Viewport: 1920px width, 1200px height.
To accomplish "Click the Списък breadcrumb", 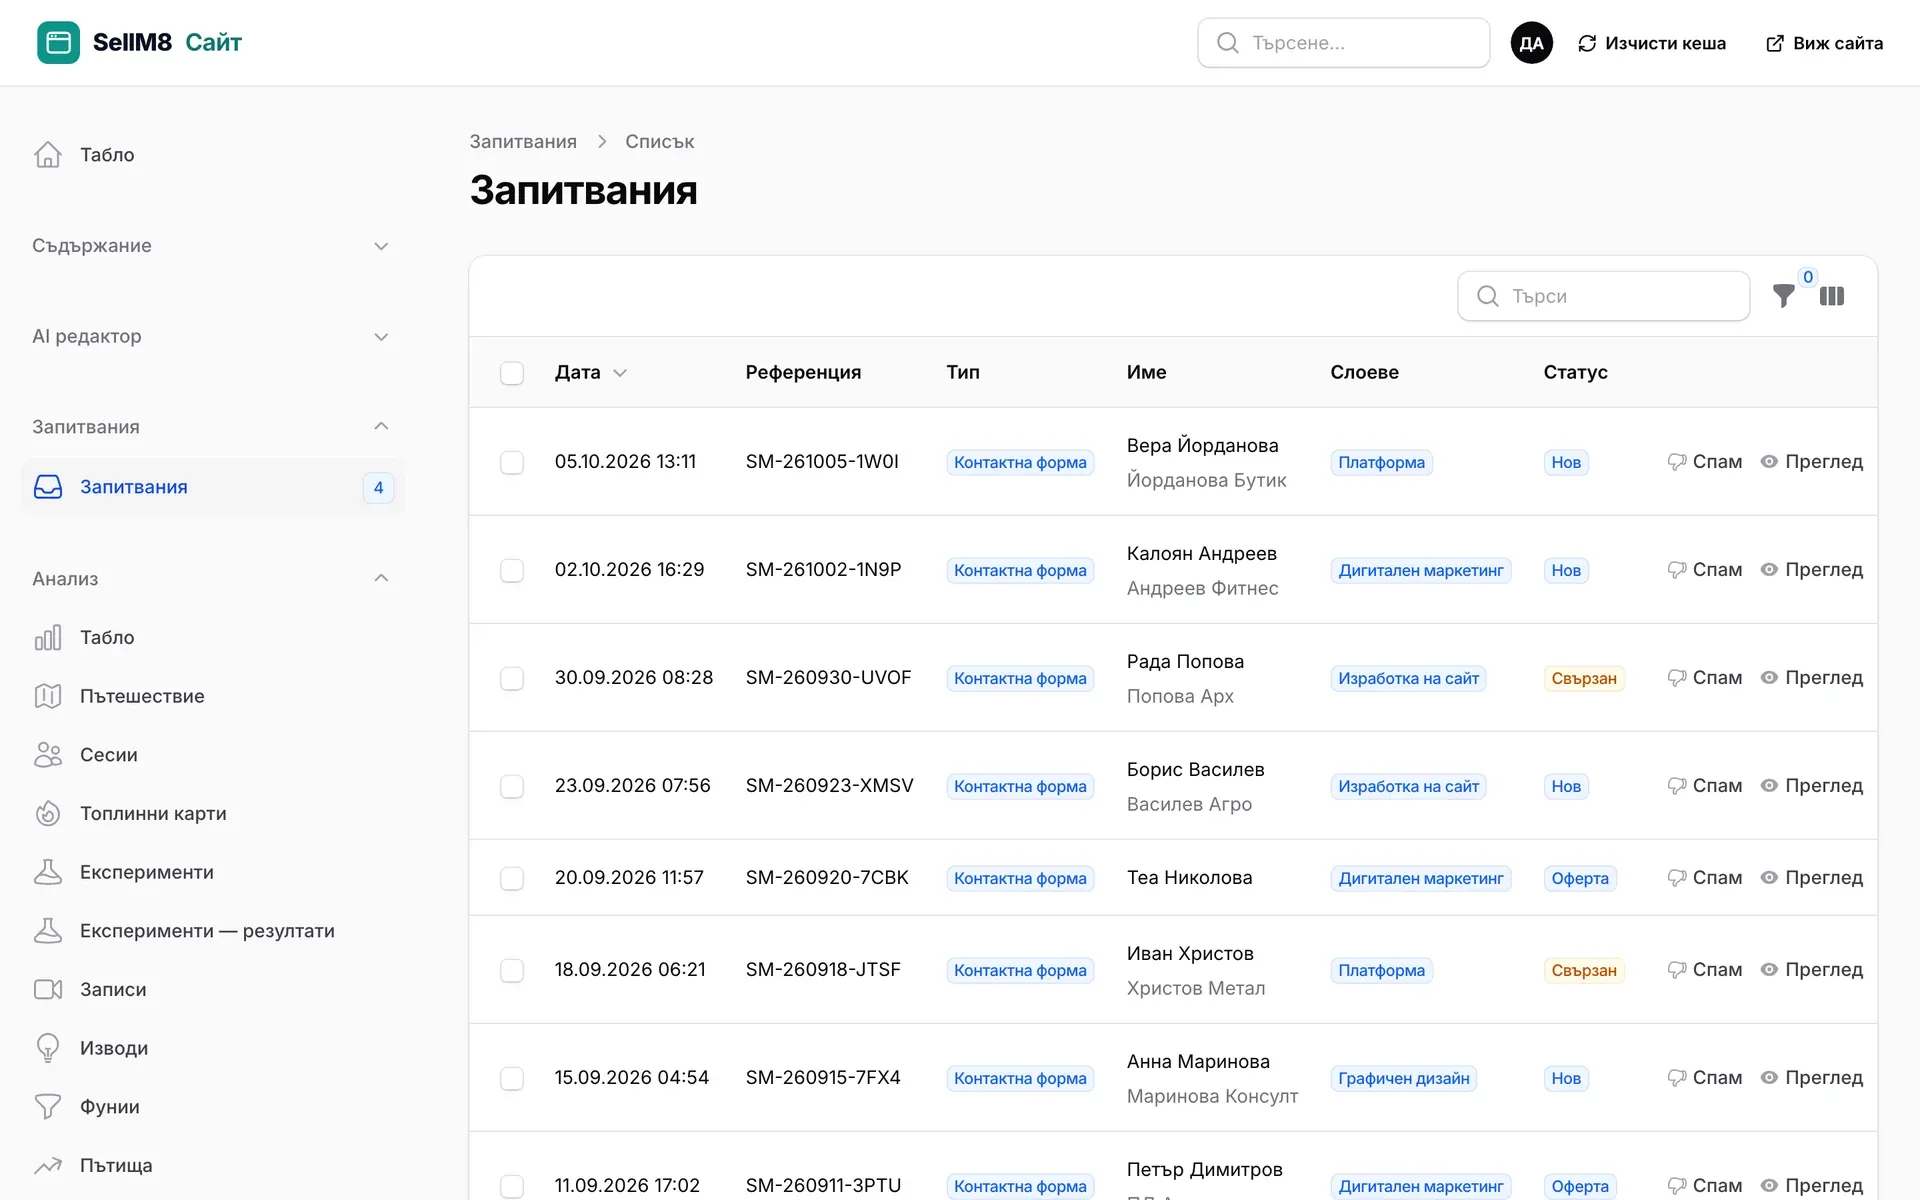I will (659, 141).
